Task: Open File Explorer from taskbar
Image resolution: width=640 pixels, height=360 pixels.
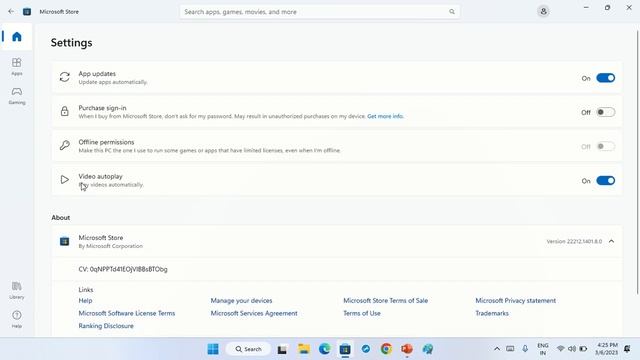Action: (x=303, y=349)
